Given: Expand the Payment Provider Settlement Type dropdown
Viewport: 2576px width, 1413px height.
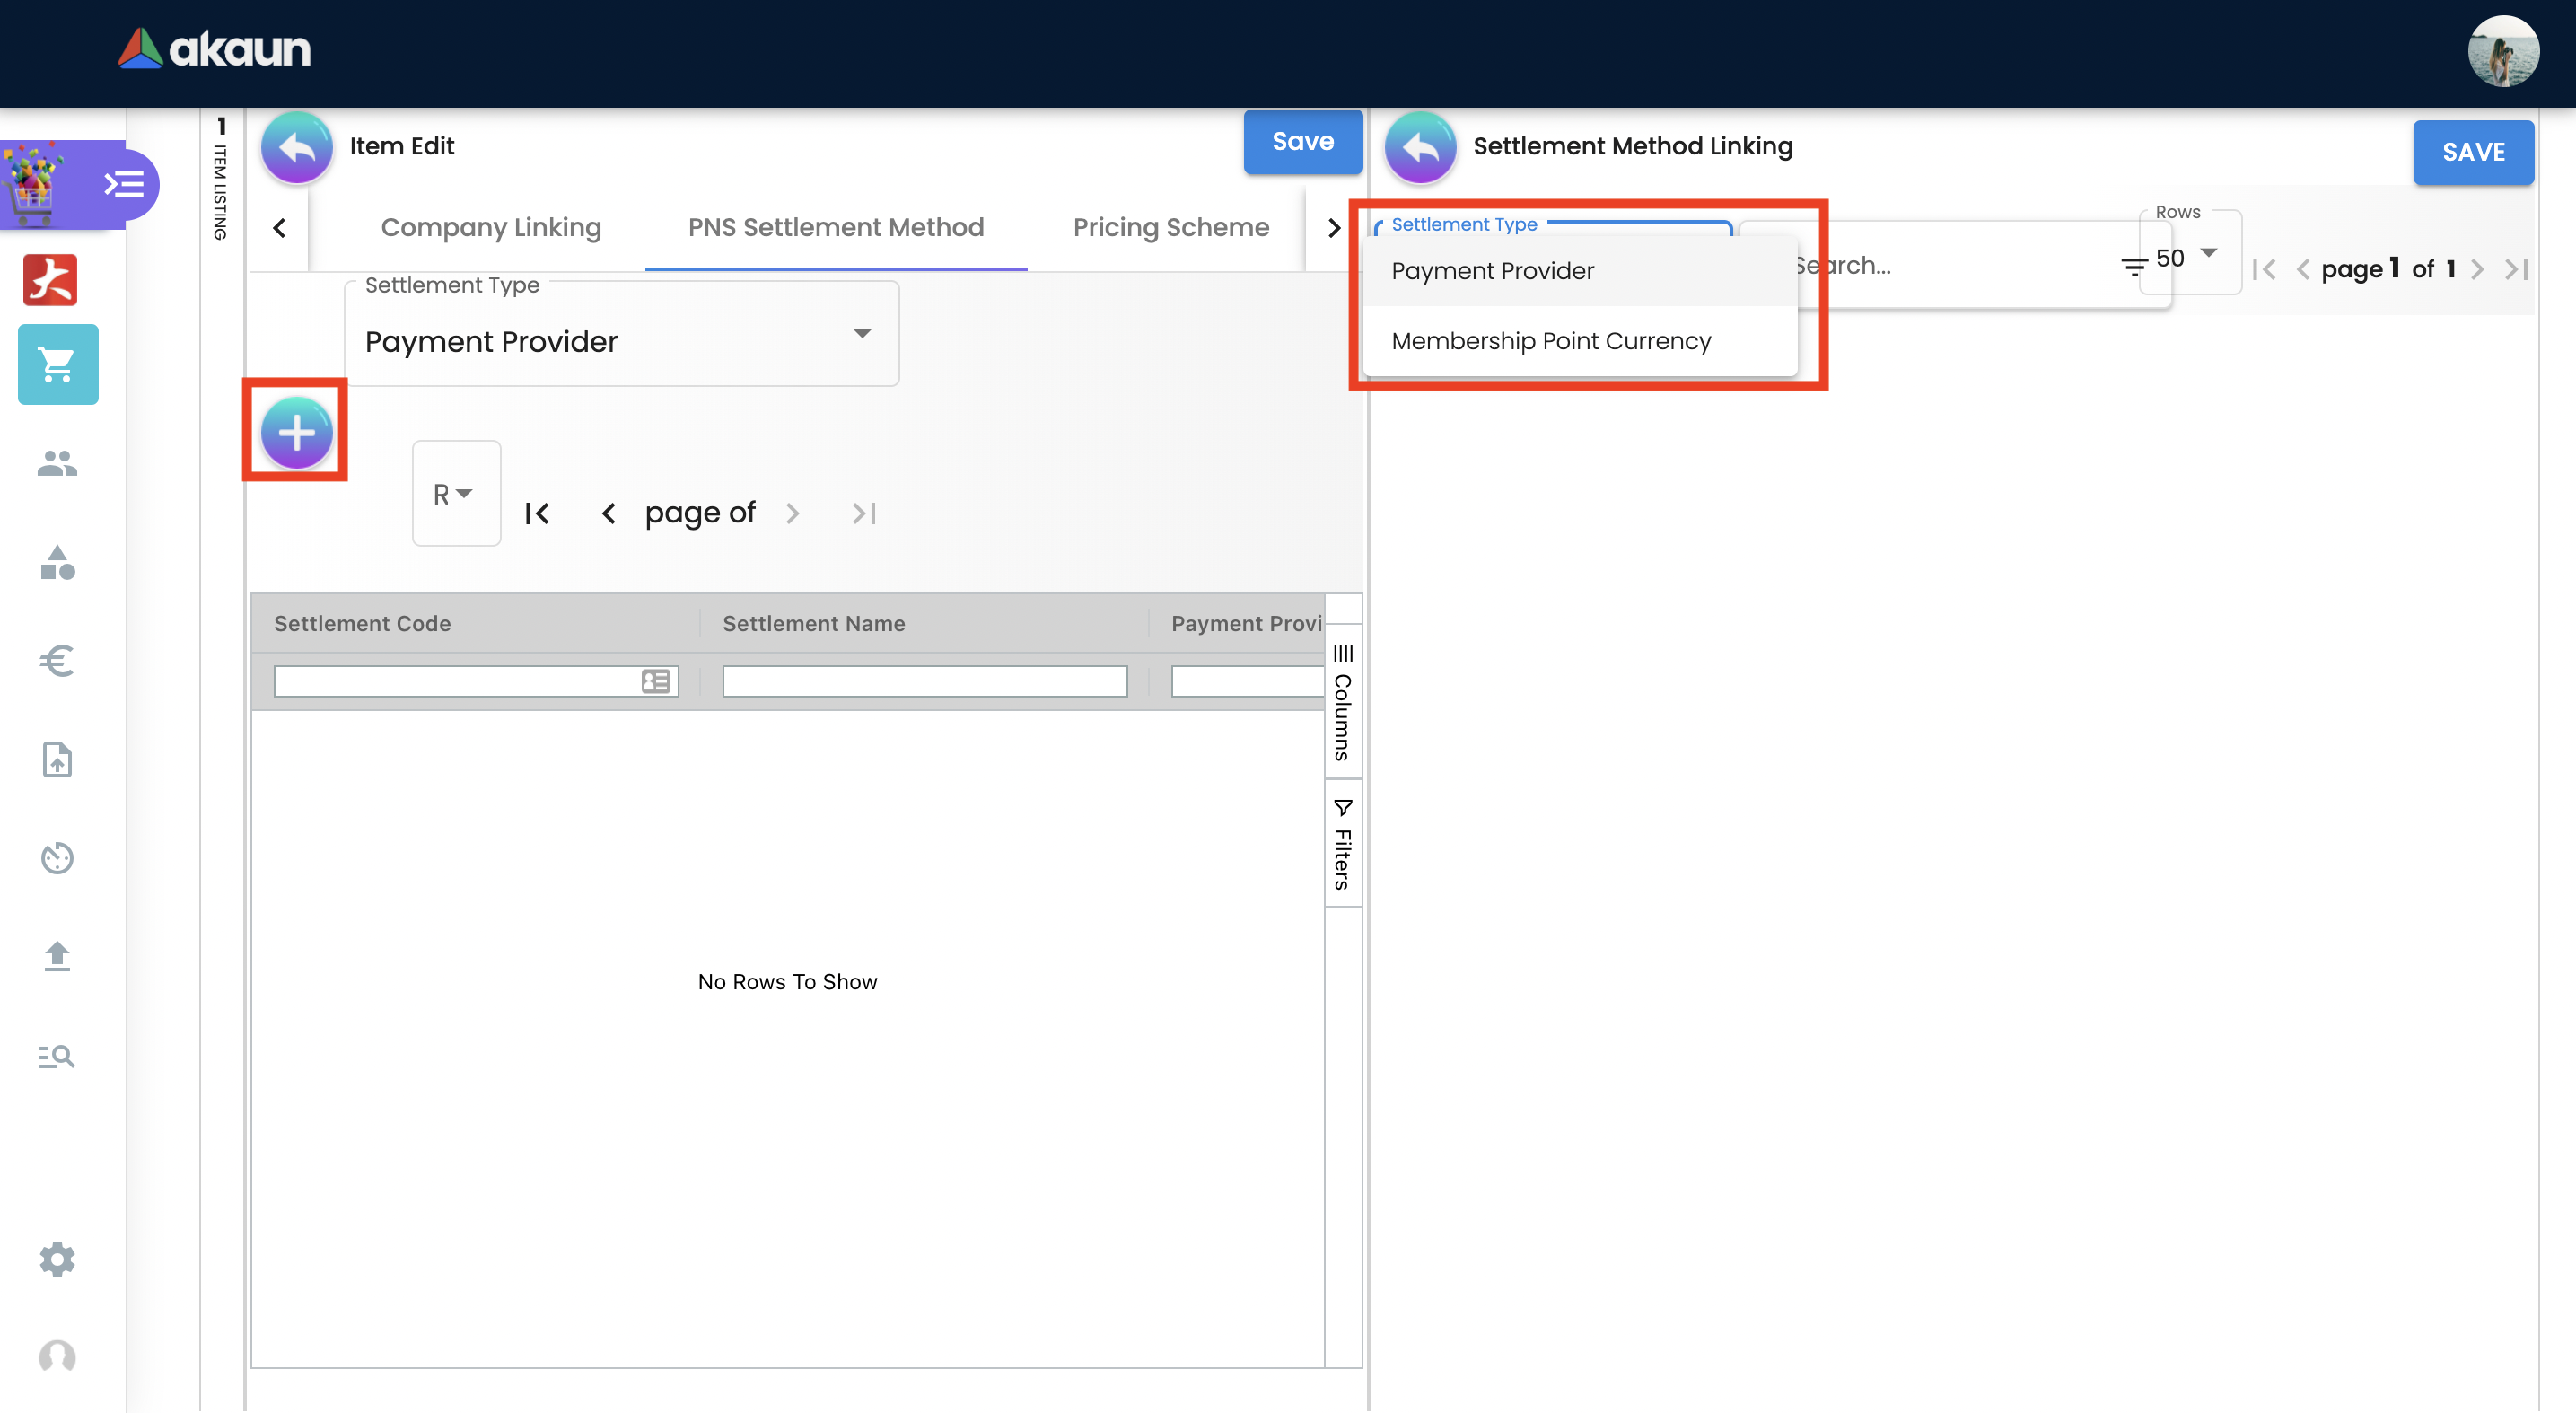Looking at the screenshot, I should click(621, 341).
